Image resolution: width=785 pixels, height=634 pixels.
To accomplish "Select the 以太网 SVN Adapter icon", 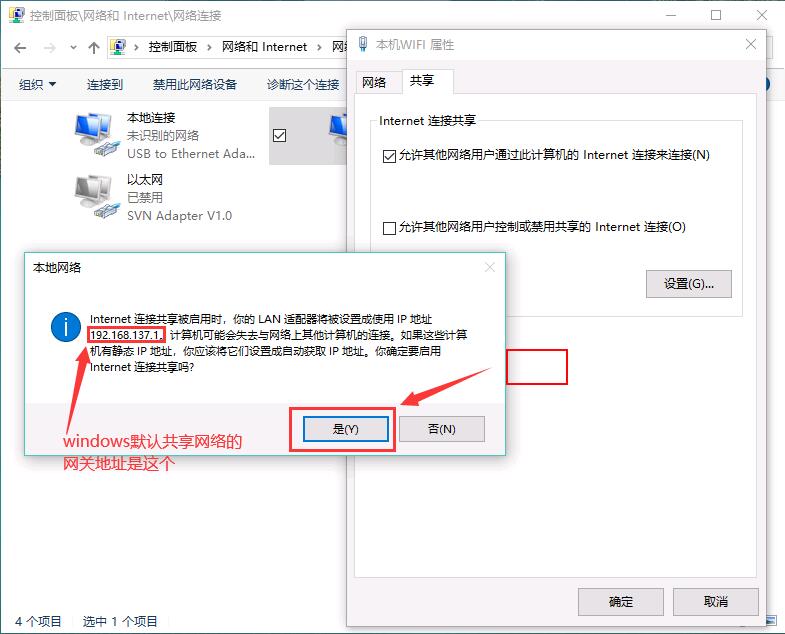I will [x=97, y=197].
